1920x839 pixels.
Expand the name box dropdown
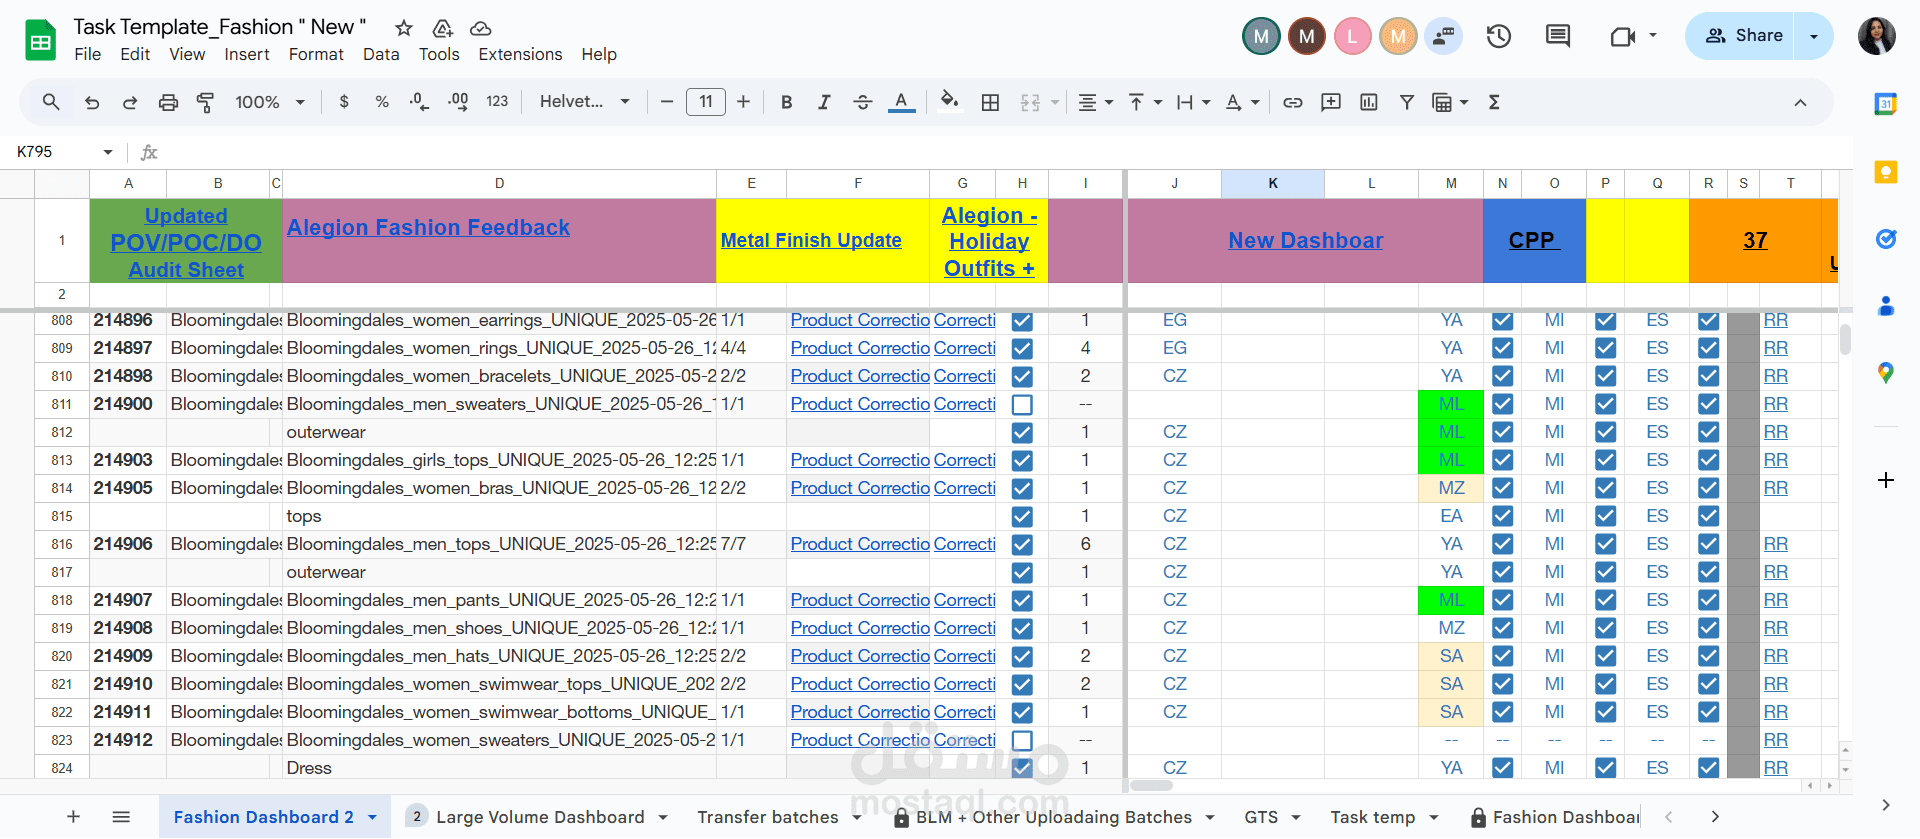coord(108,152)
